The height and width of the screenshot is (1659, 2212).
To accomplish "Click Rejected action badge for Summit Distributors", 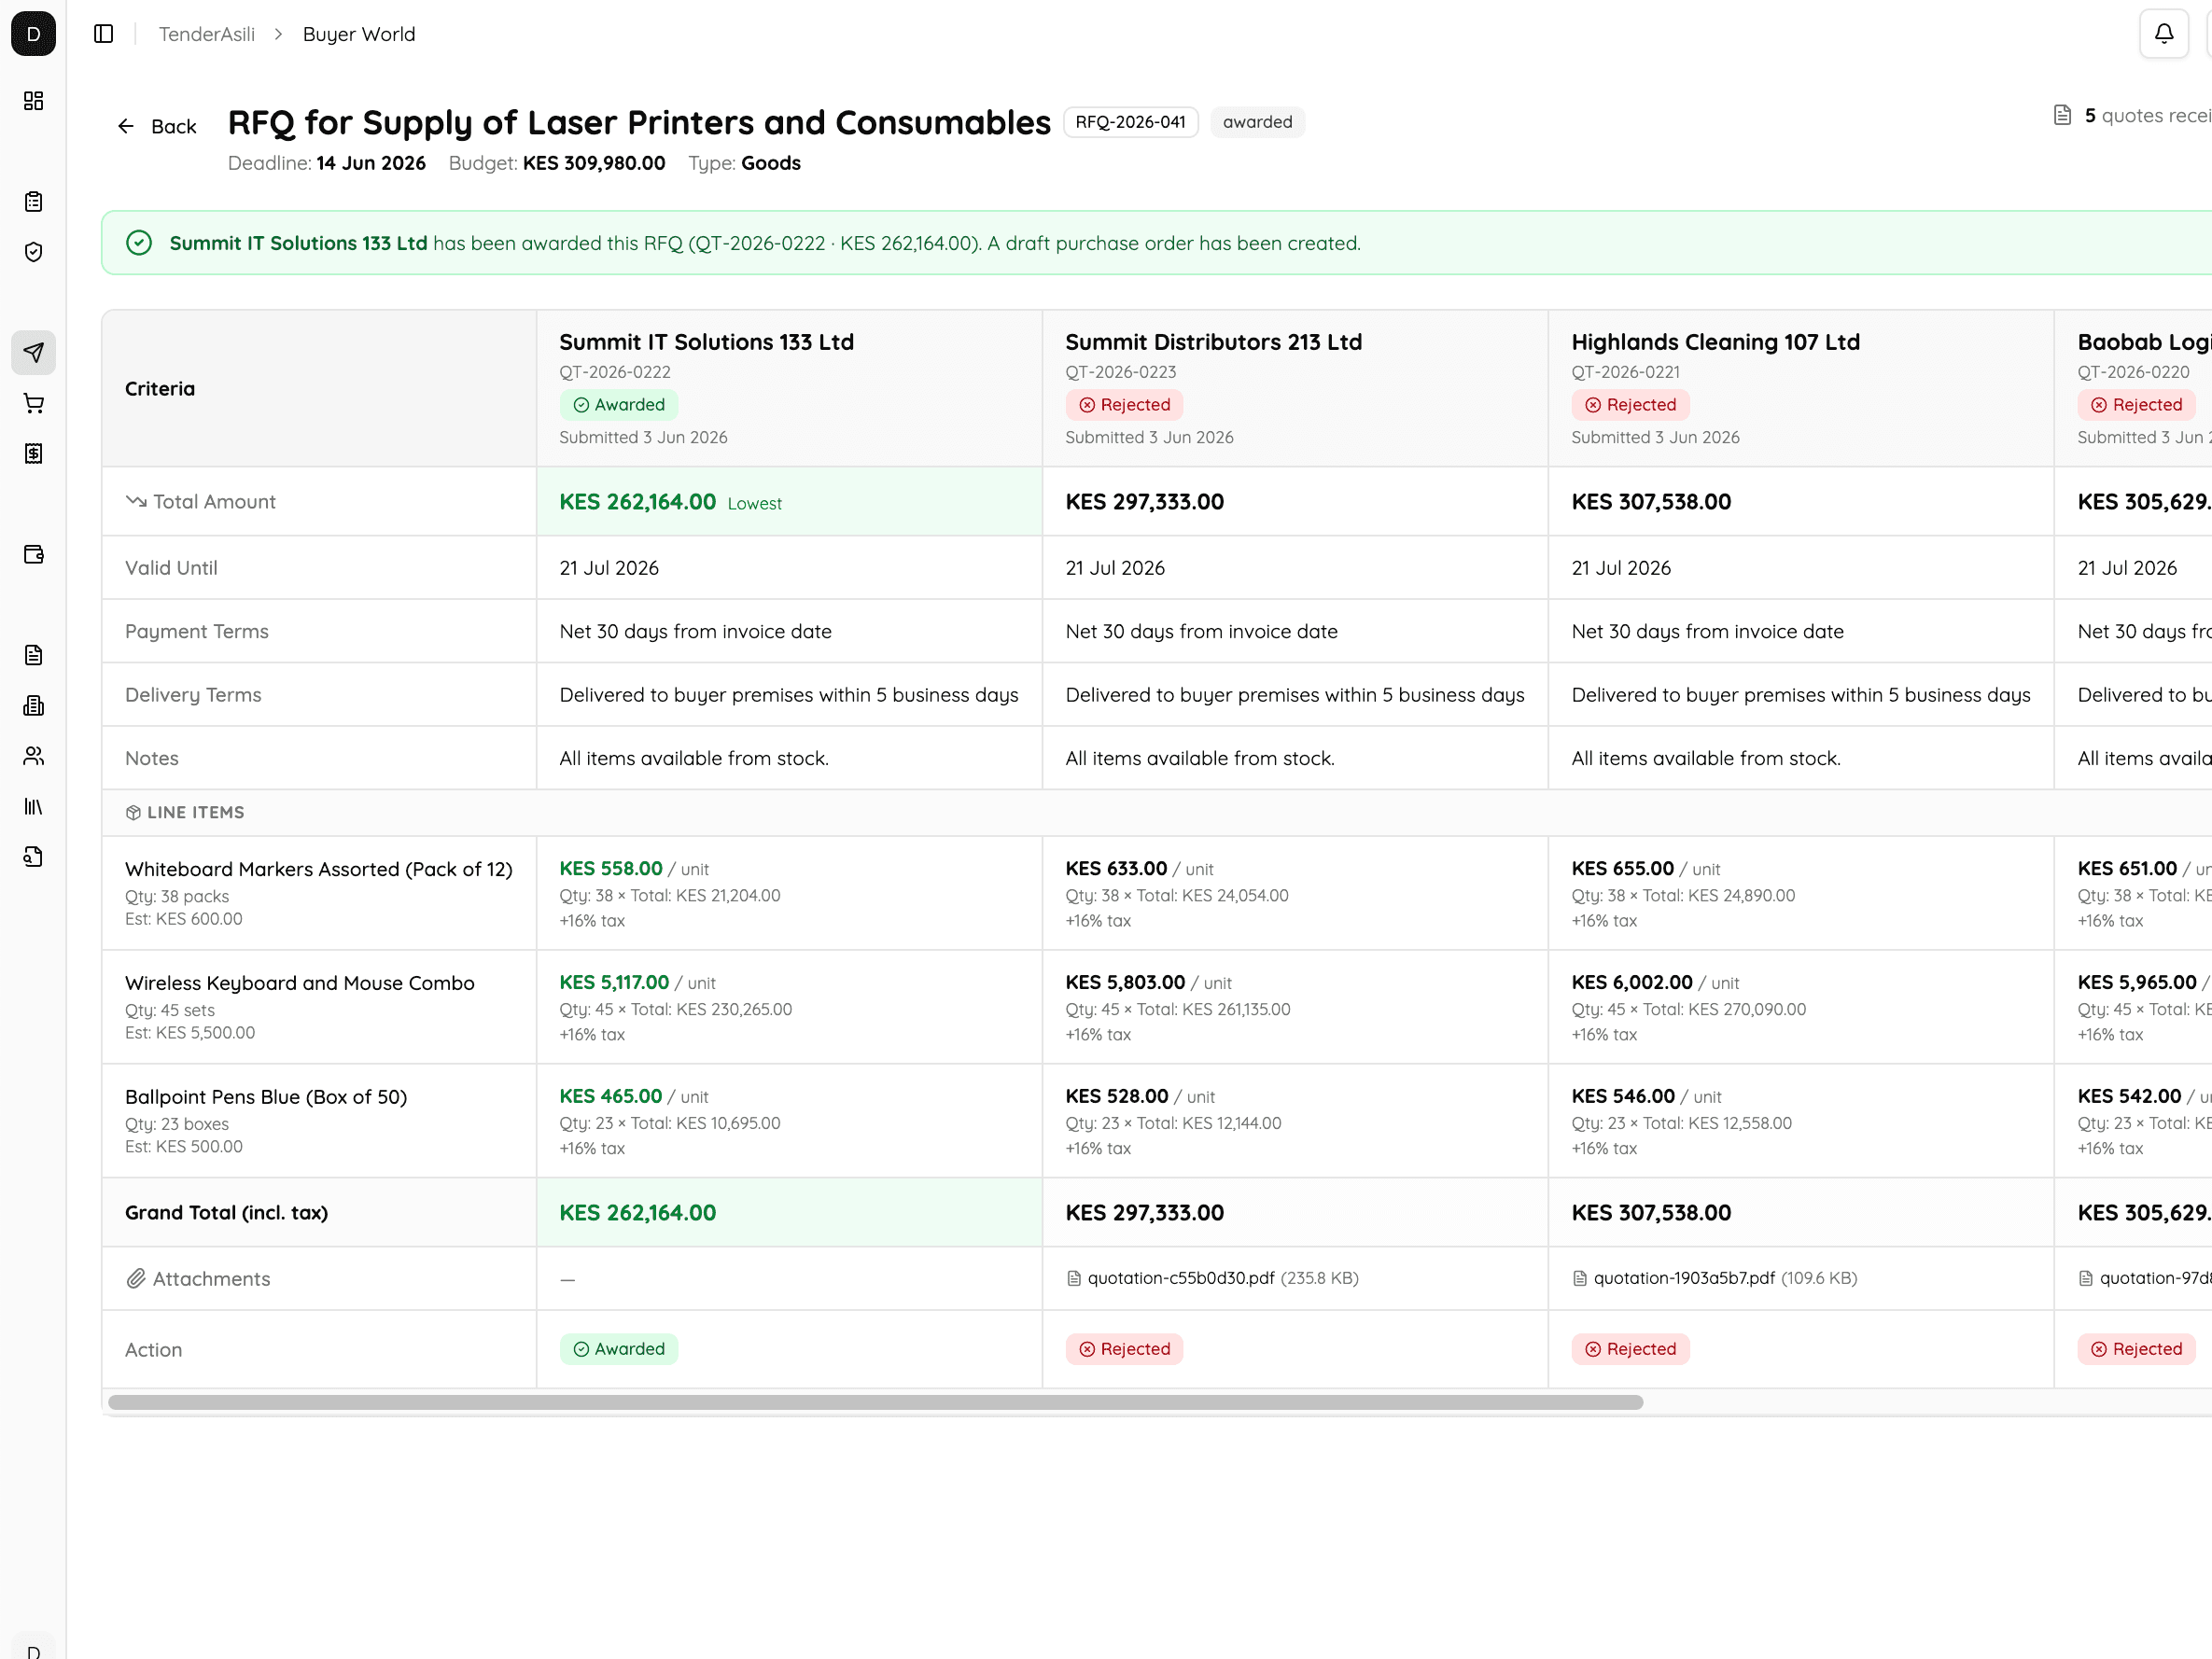I will (1125, 1349).
